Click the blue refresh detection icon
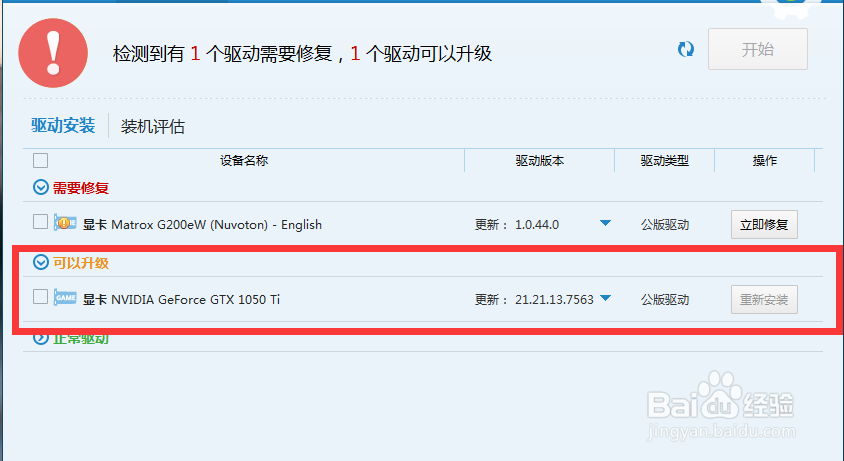Viewport: 844px width, 461px height. coord(686,50)
